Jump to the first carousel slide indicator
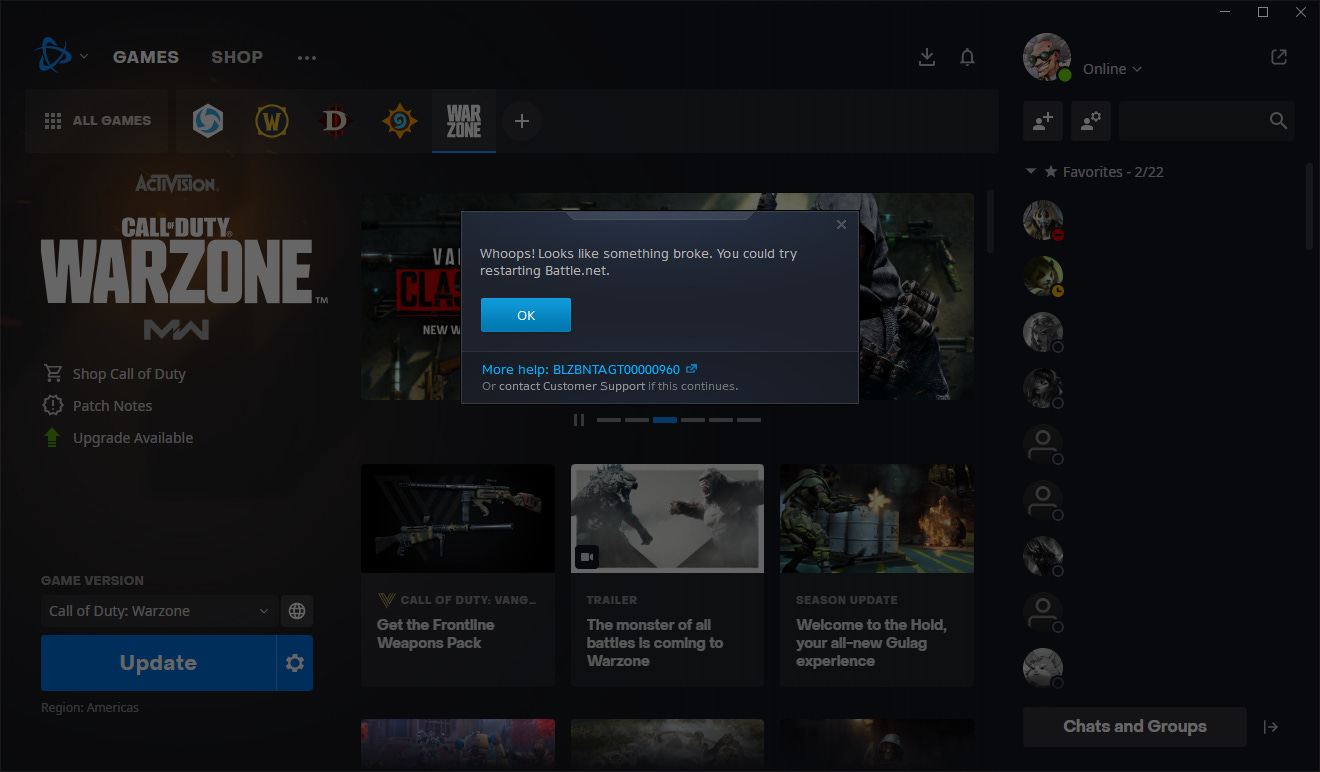 click(609, 420)
